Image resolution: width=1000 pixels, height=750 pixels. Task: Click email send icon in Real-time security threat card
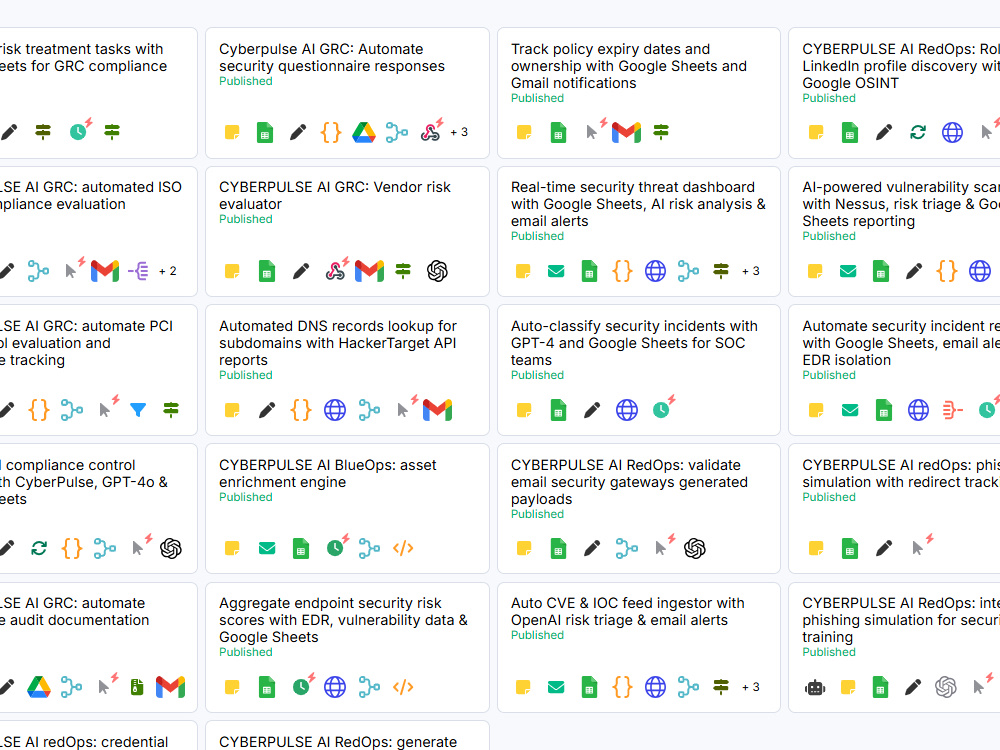556,271
